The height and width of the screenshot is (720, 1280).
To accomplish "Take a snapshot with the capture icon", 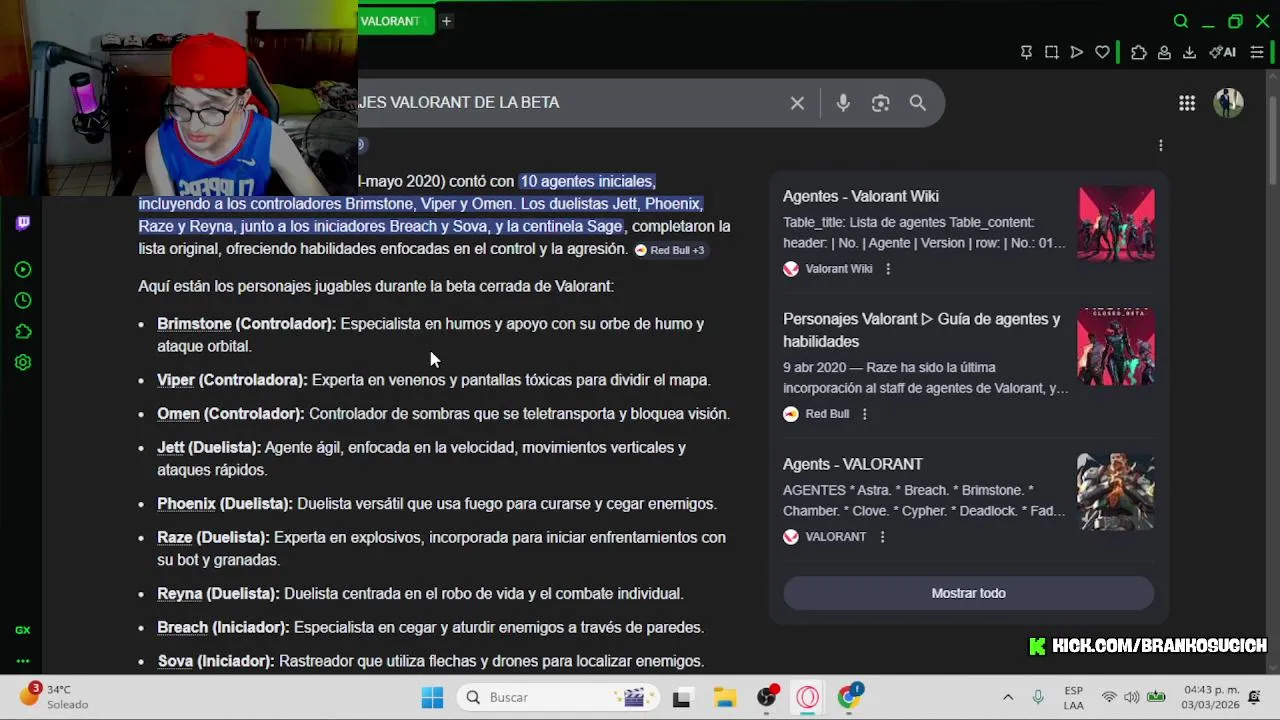I will tap(1051, 52).
